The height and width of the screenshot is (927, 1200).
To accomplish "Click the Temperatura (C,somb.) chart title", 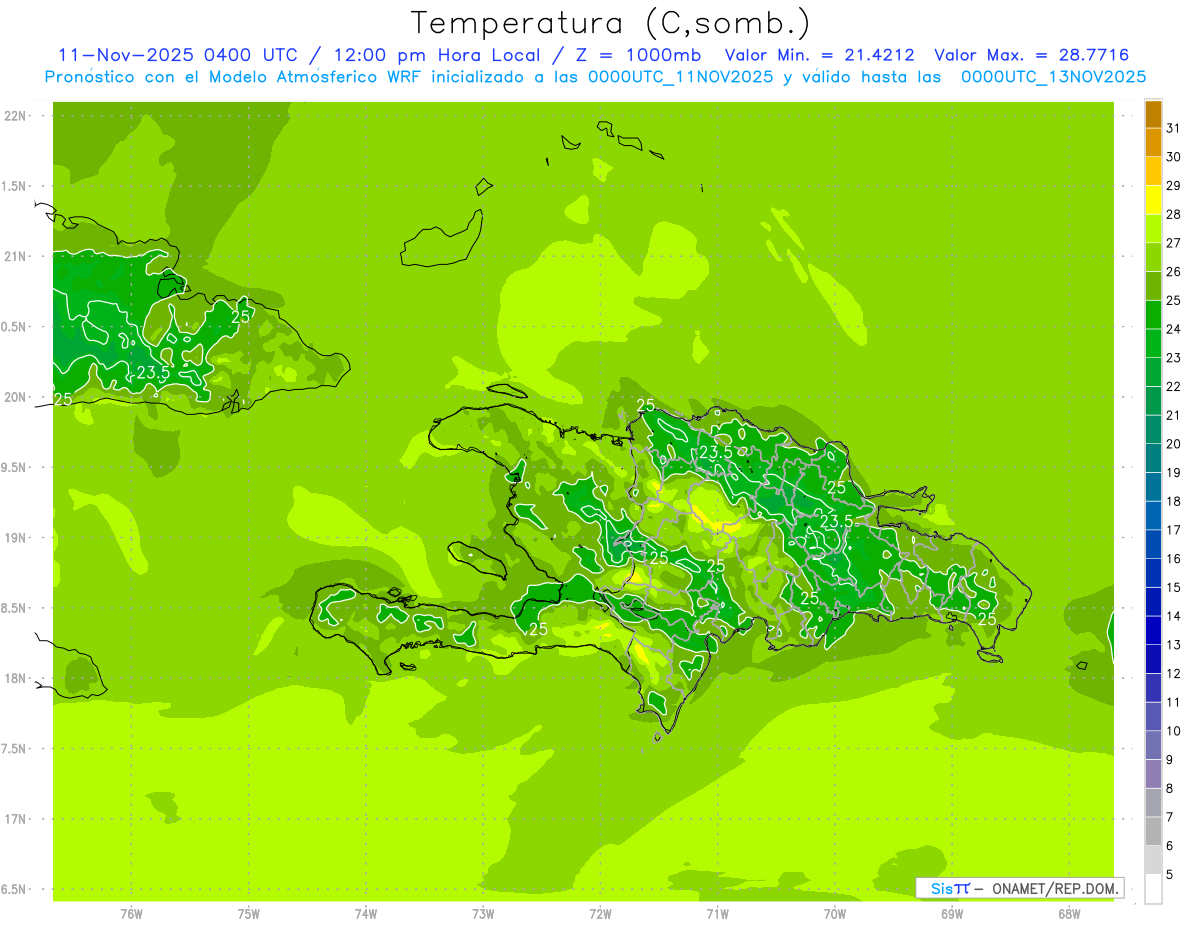I will coord(610,23).
